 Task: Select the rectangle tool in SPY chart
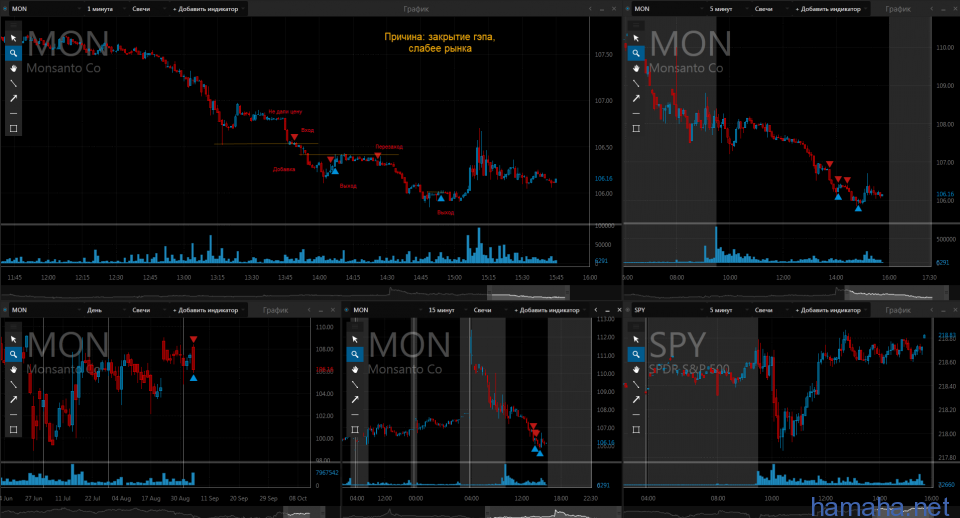[x=636, y=430]
